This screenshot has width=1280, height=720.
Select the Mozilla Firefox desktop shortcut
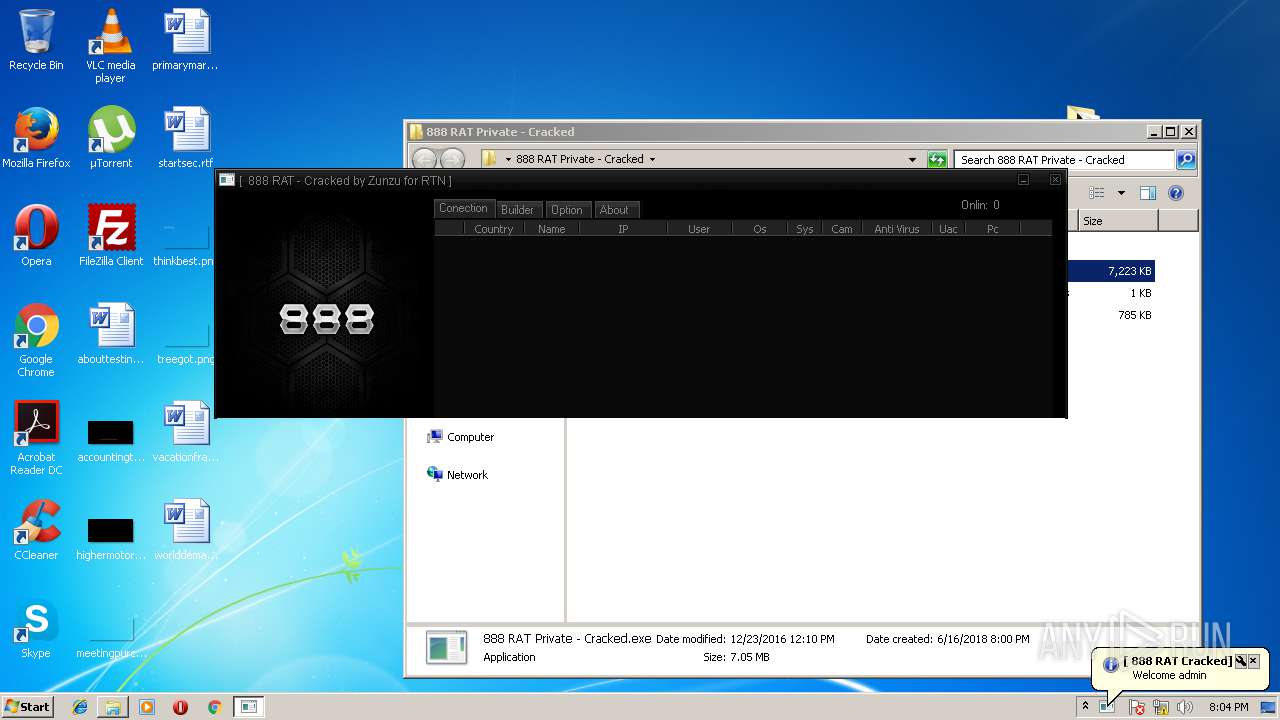(x=36, y=138)
